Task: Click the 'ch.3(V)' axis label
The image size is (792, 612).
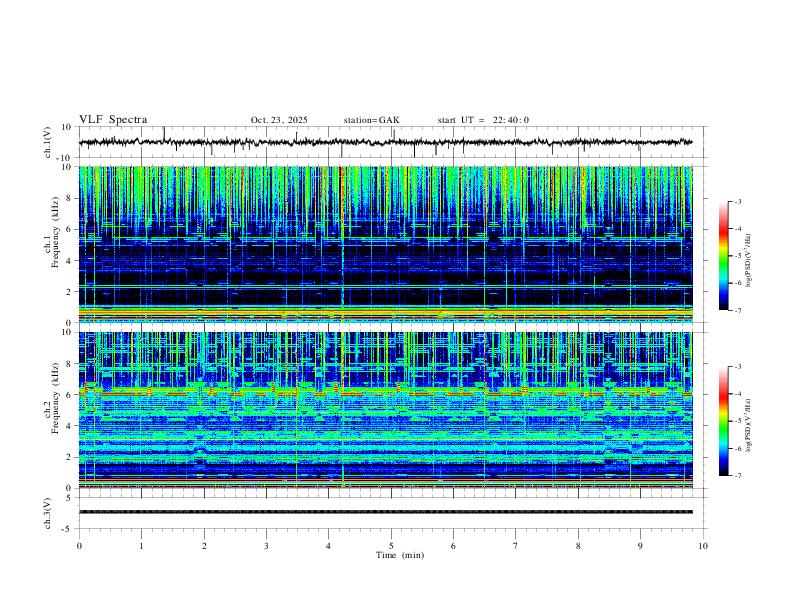Action: pyautogui.click(x=47, y=513)
